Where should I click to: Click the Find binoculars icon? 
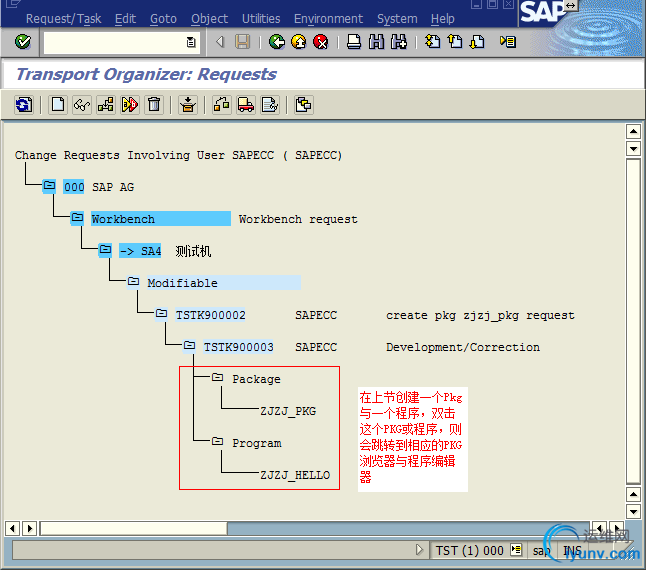tap(376, 42)
